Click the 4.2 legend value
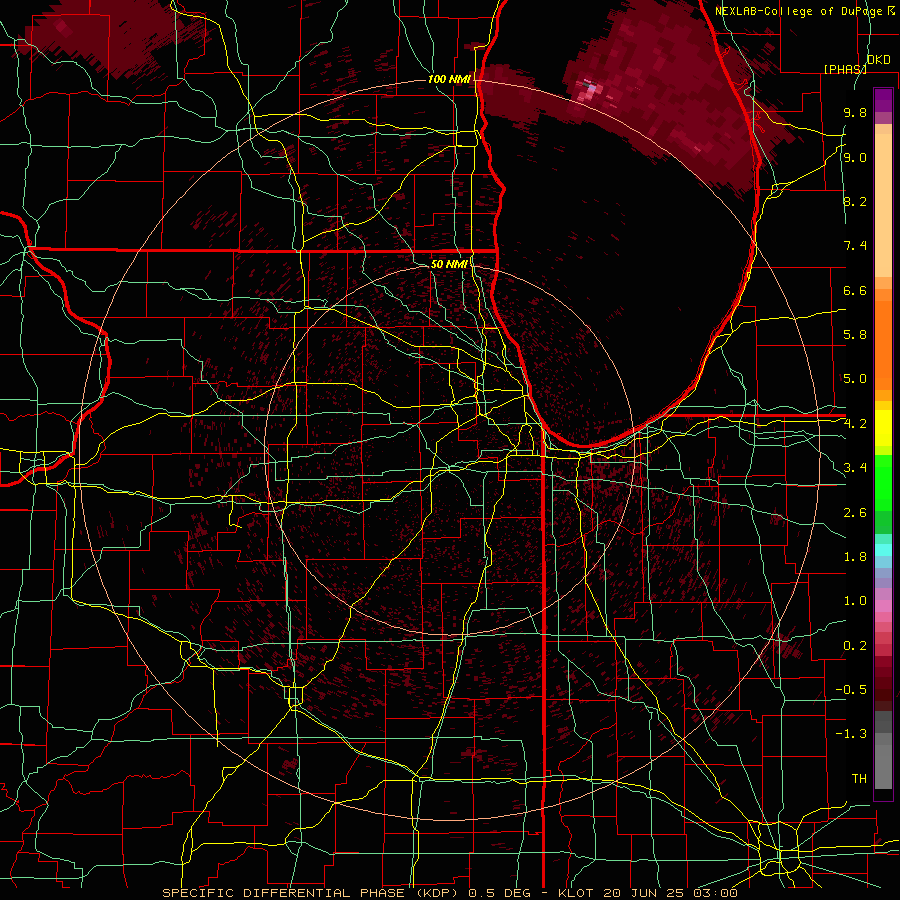This screenshot has height=900, width=900. coord(855,424)
